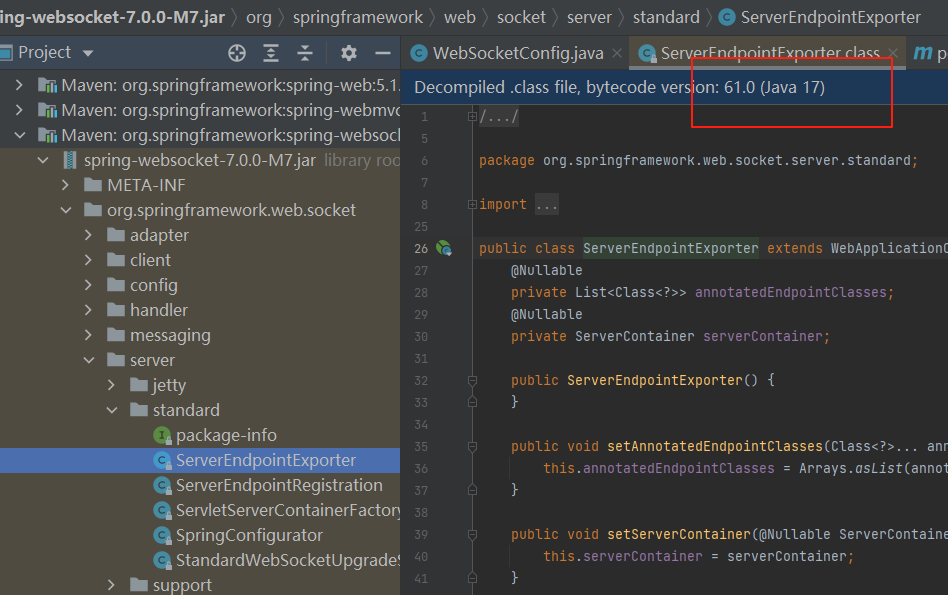Collapse the standard package
Screen dimensions: 948x595
click(x=112, y=410)
